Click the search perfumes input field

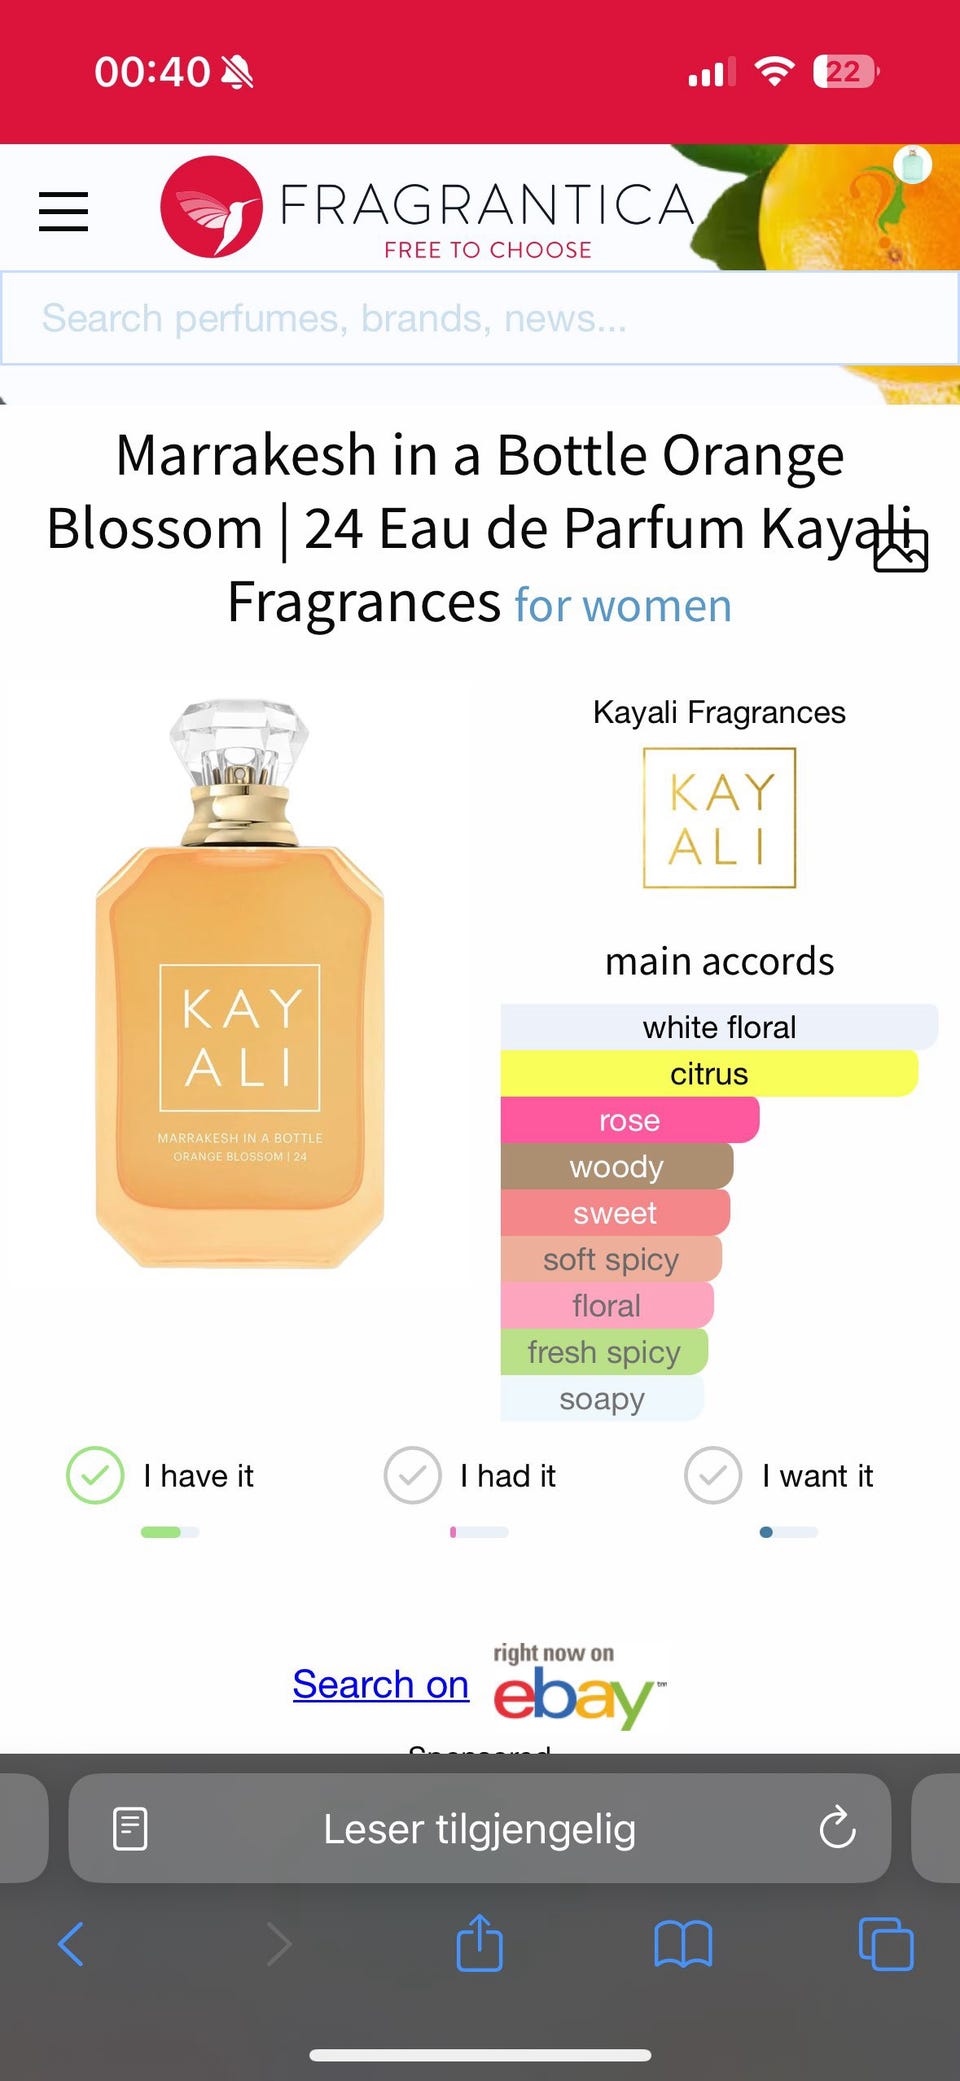pos(480,318)
